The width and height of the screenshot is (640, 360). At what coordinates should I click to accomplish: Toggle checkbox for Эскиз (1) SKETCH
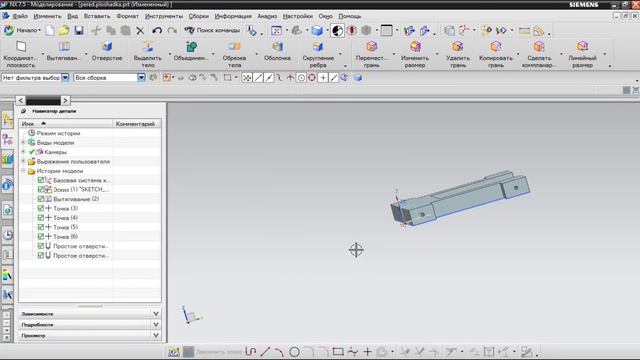40,189
